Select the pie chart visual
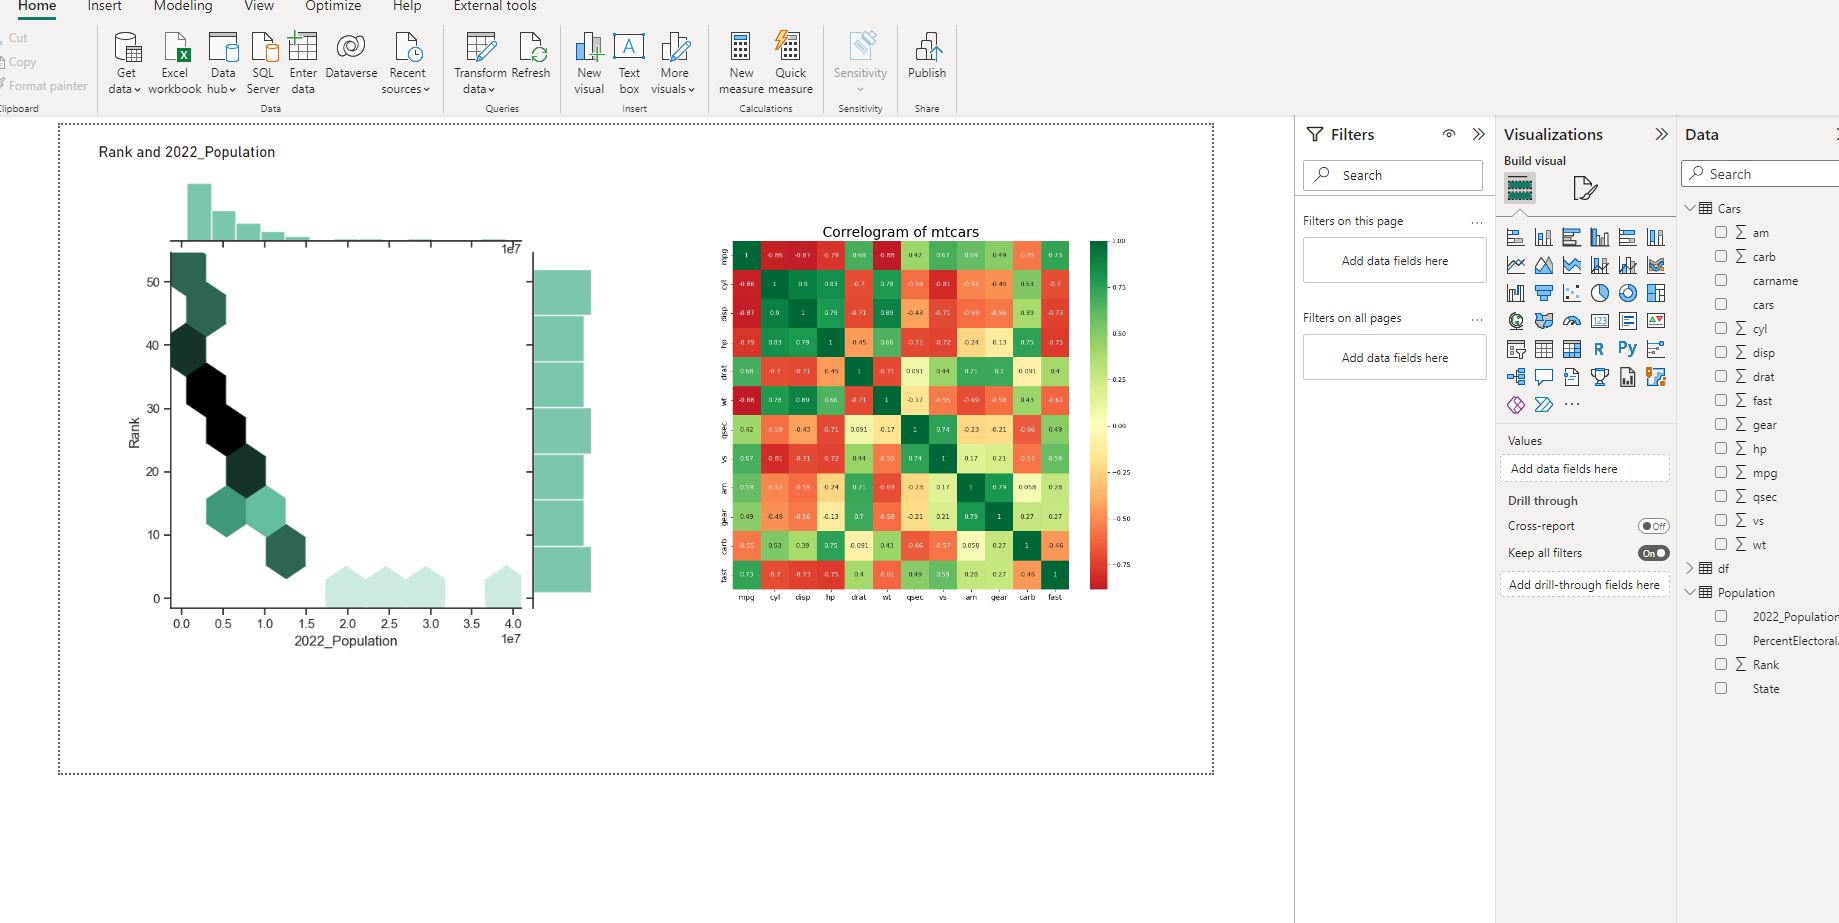The width and height of the screenshot is (1839, 923). click(x=1599, y=293)
